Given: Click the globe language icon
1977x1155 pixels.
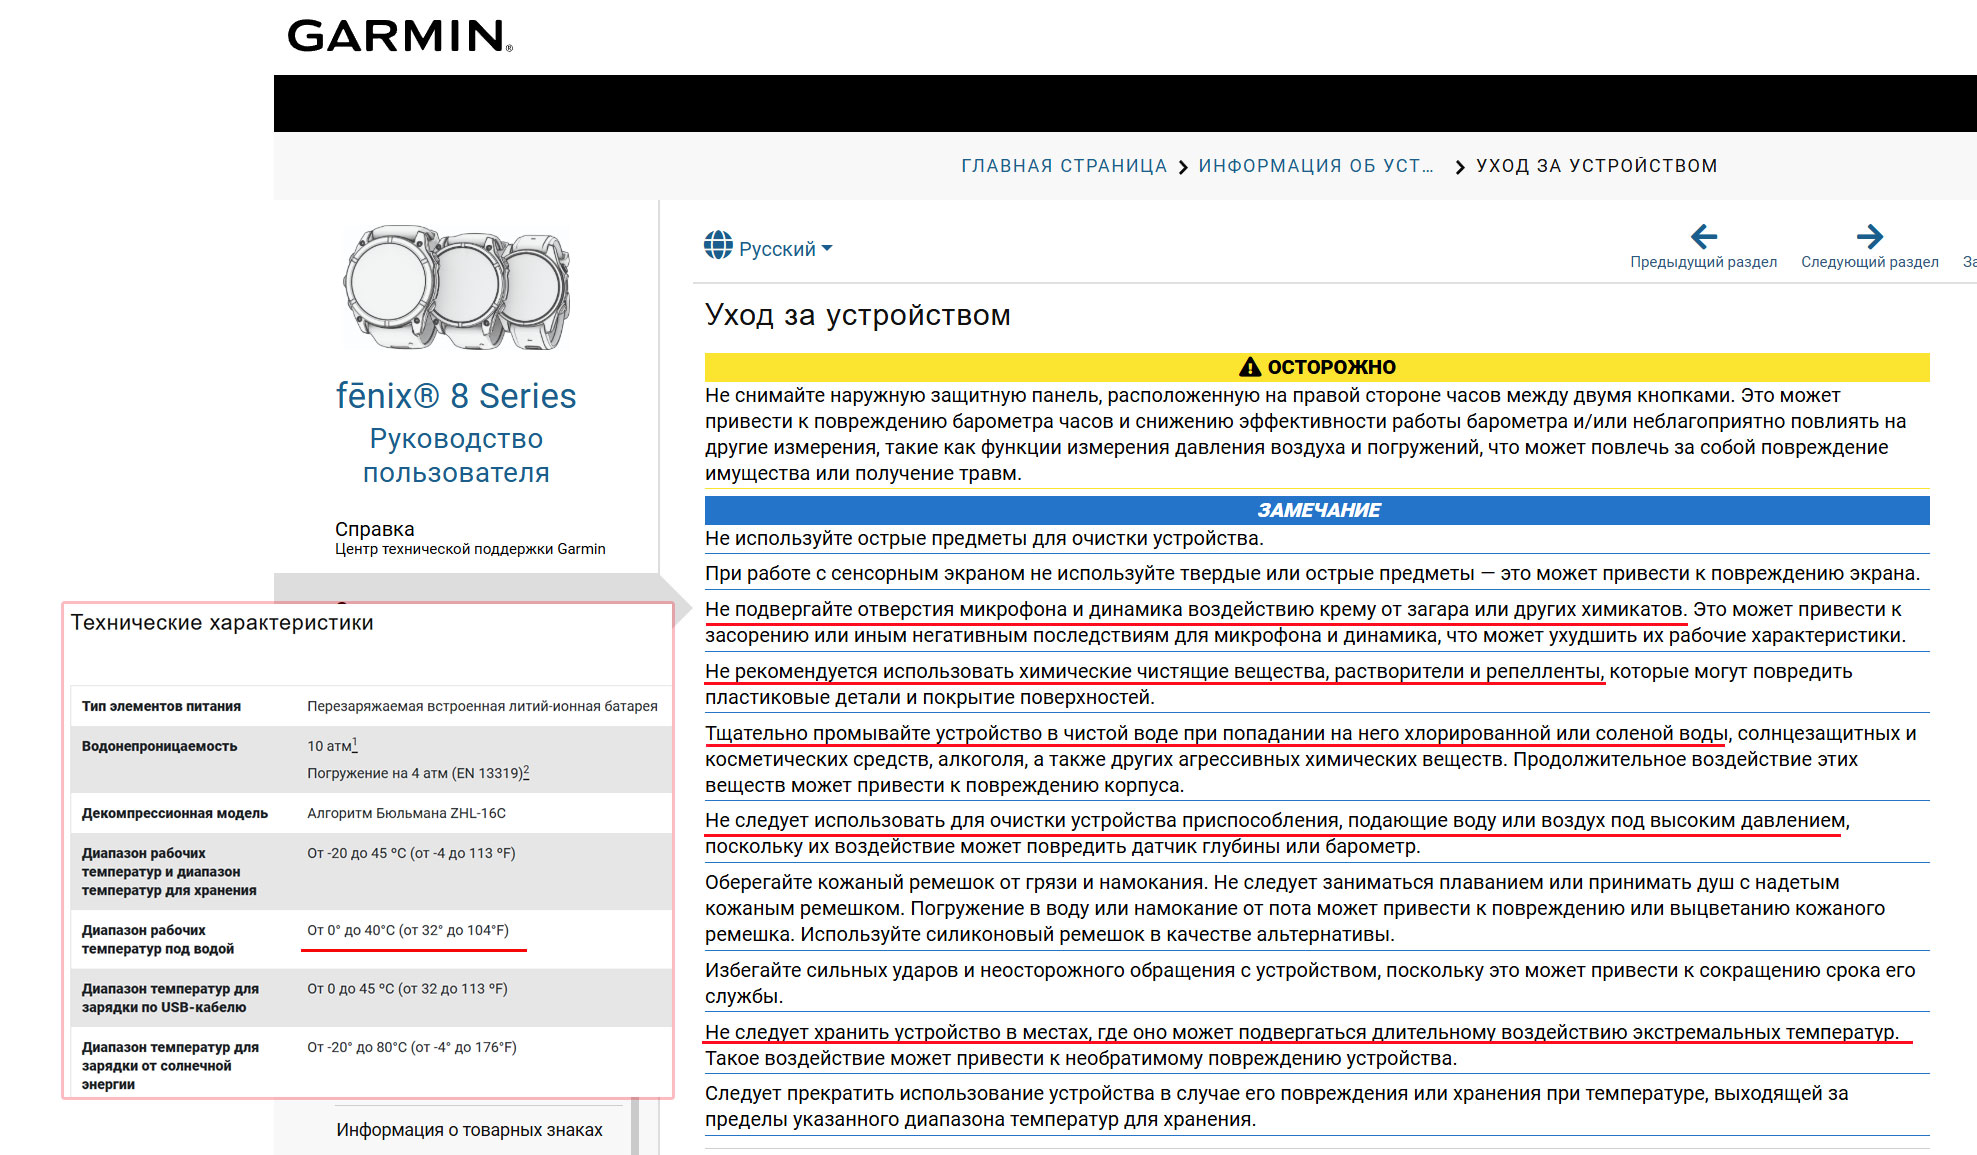Looking at the screenshot, I should point(718,245).
